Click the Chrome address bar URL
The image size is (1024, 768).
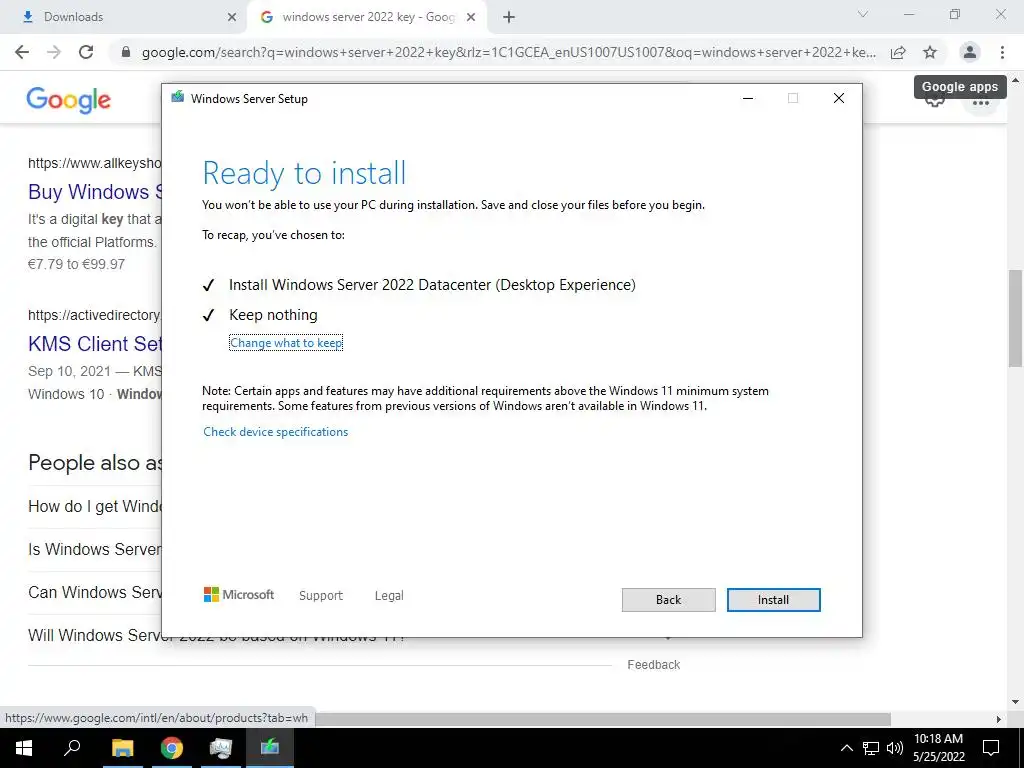point(509,52)
